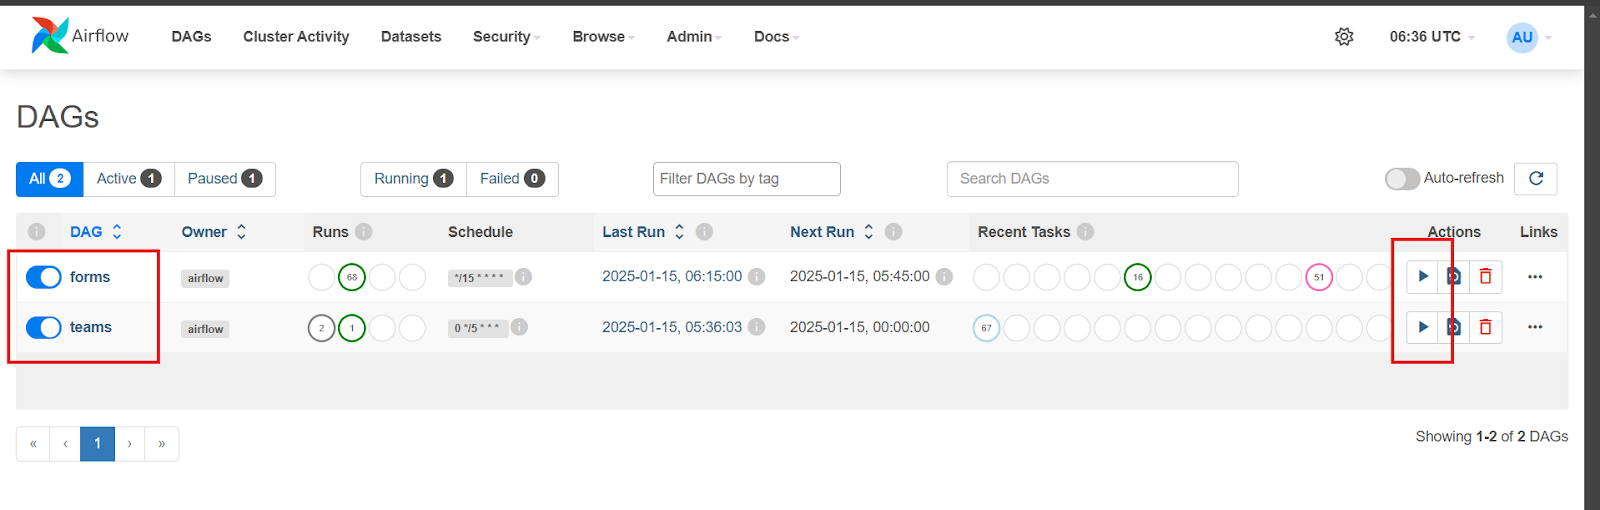
Task: Open the three-dots links menu for forms
Action: (x=1535, y=277)
